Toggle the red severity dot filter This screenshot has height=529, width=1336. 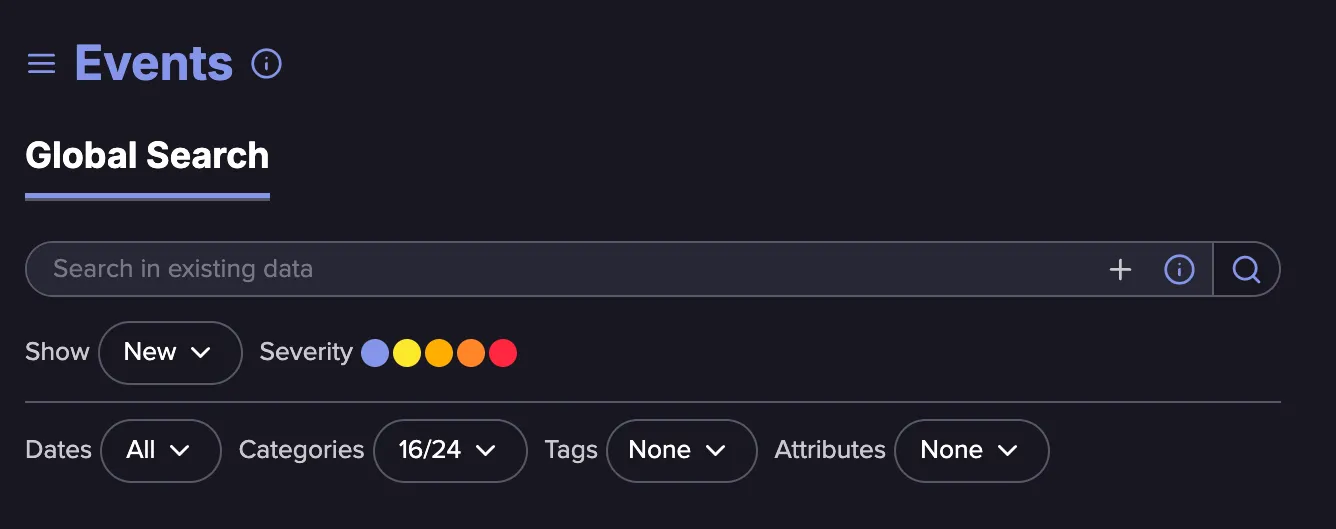coord(503,353)
